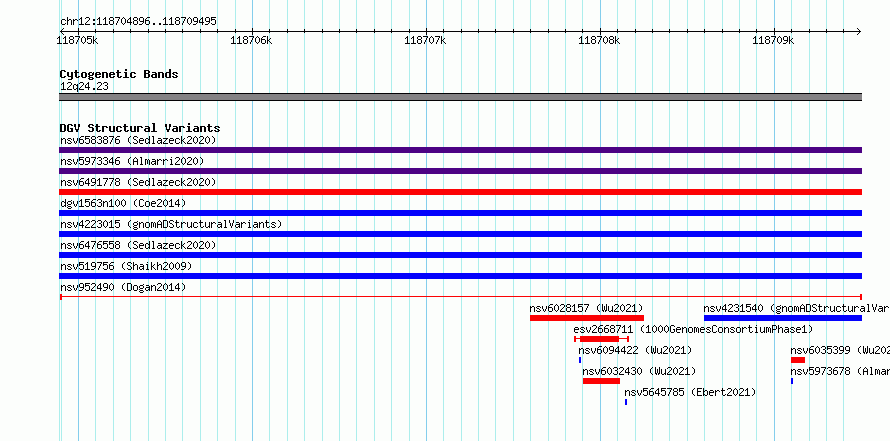The height and width of the screenshot is (441, 890).
Task: Open variant dgv1563n100 (Coe2014) label
Action: [123, 203]
